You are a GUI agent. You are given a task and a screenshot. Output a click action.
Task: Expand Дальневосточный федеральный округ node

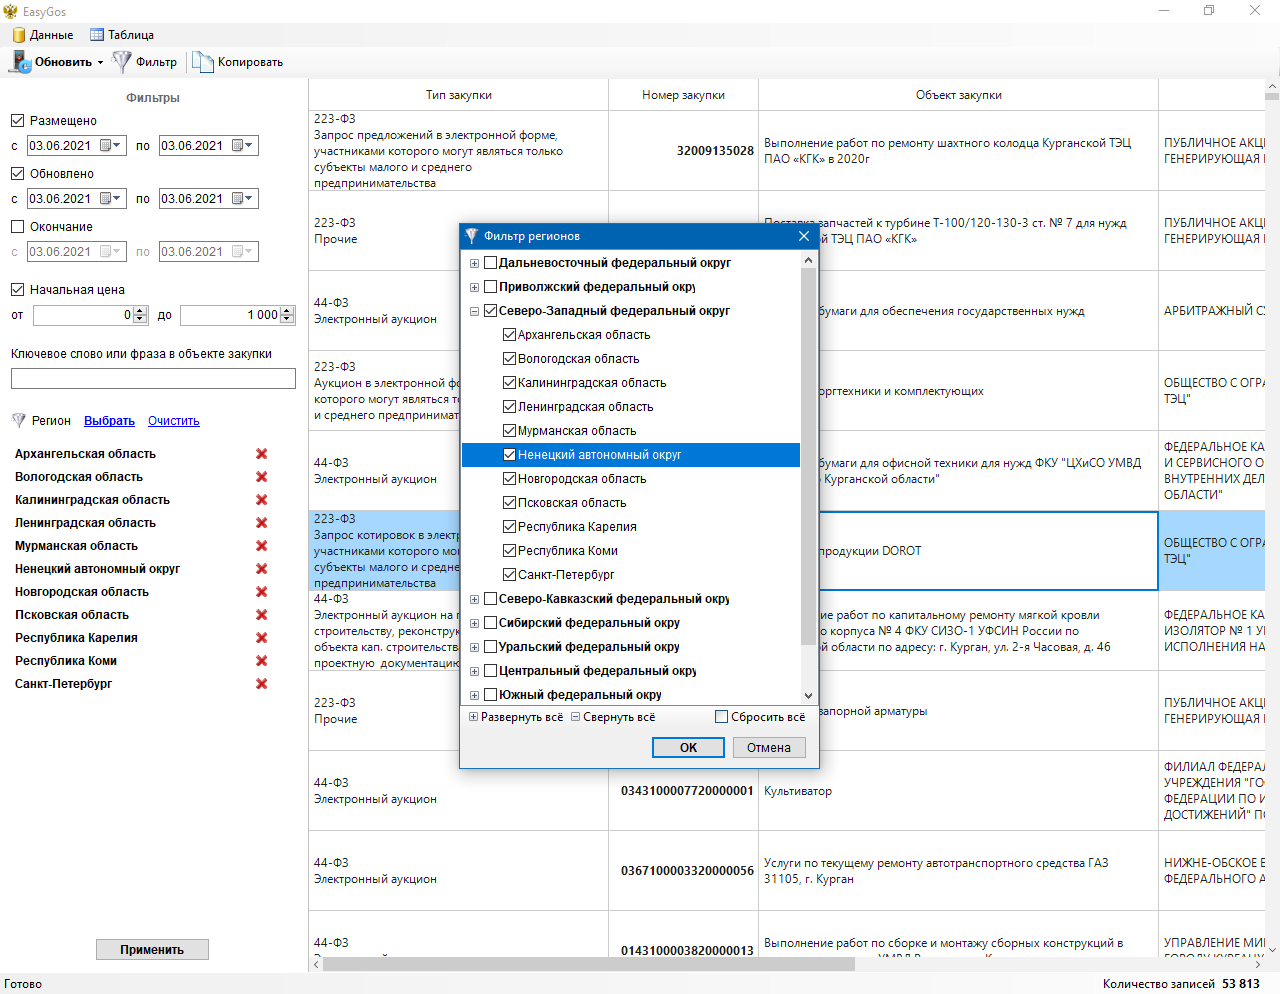point(474,263)
